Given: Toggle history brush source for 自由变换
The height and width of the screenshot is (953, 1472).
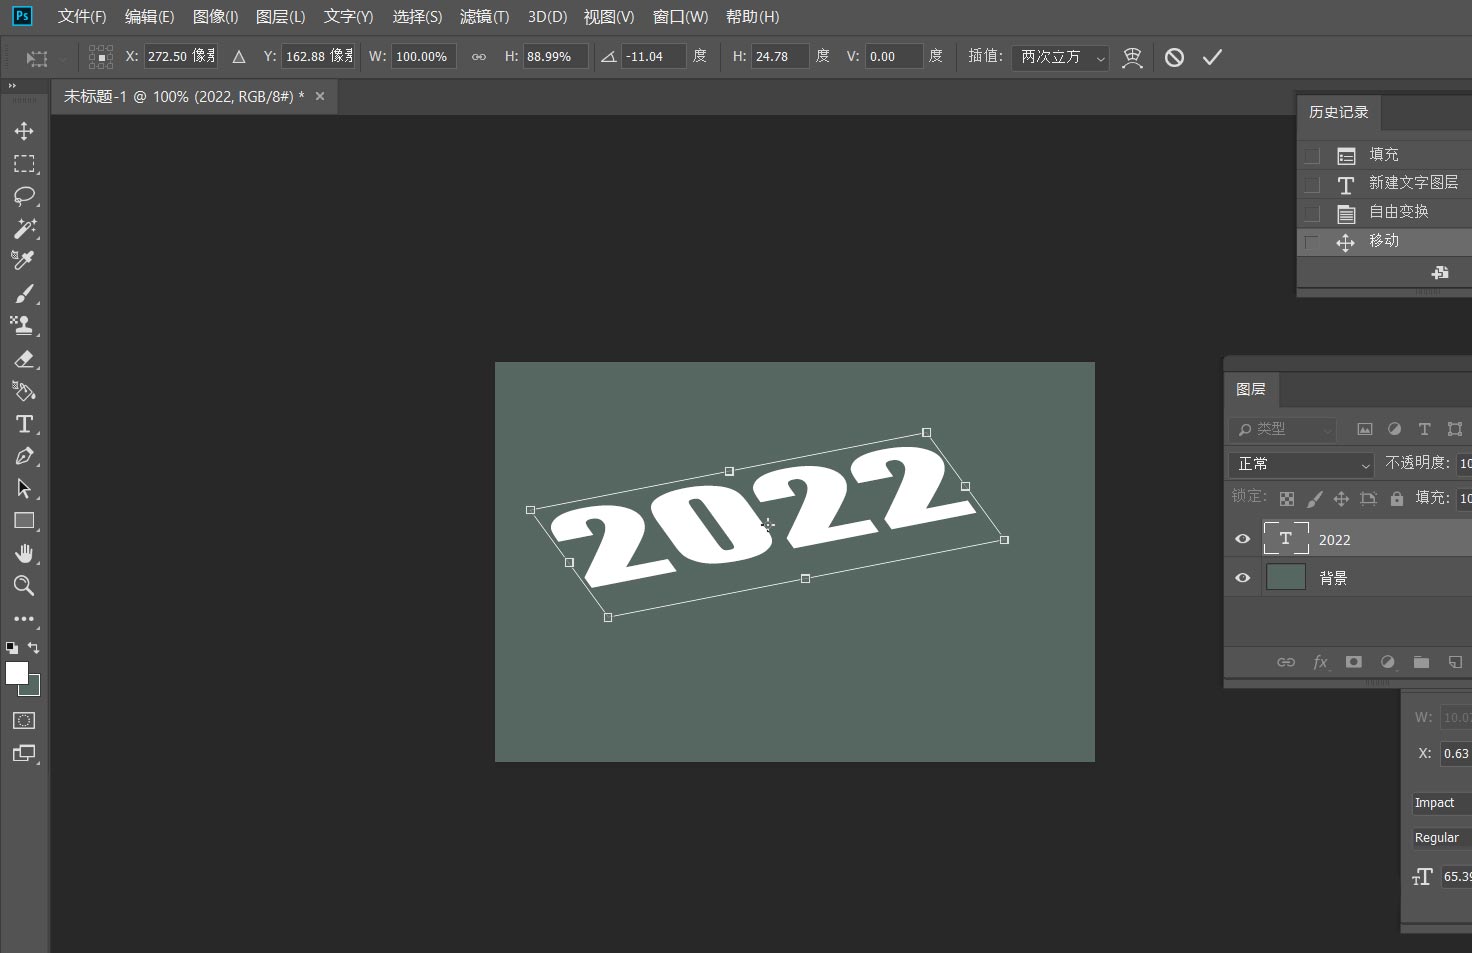Looking at the screenshot, I should [1312, 214].
